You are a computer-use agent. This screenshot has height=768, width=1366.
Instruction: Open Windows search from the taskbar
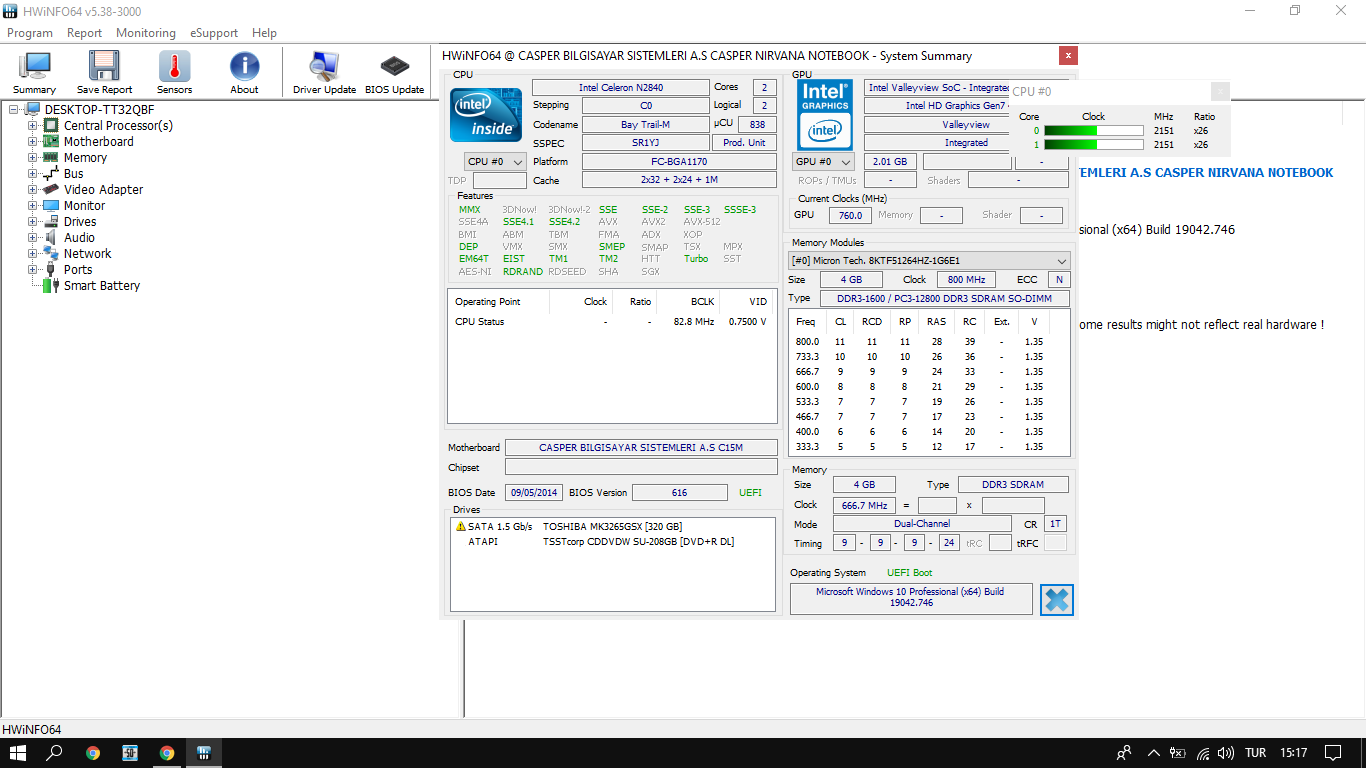click(55, 753)
